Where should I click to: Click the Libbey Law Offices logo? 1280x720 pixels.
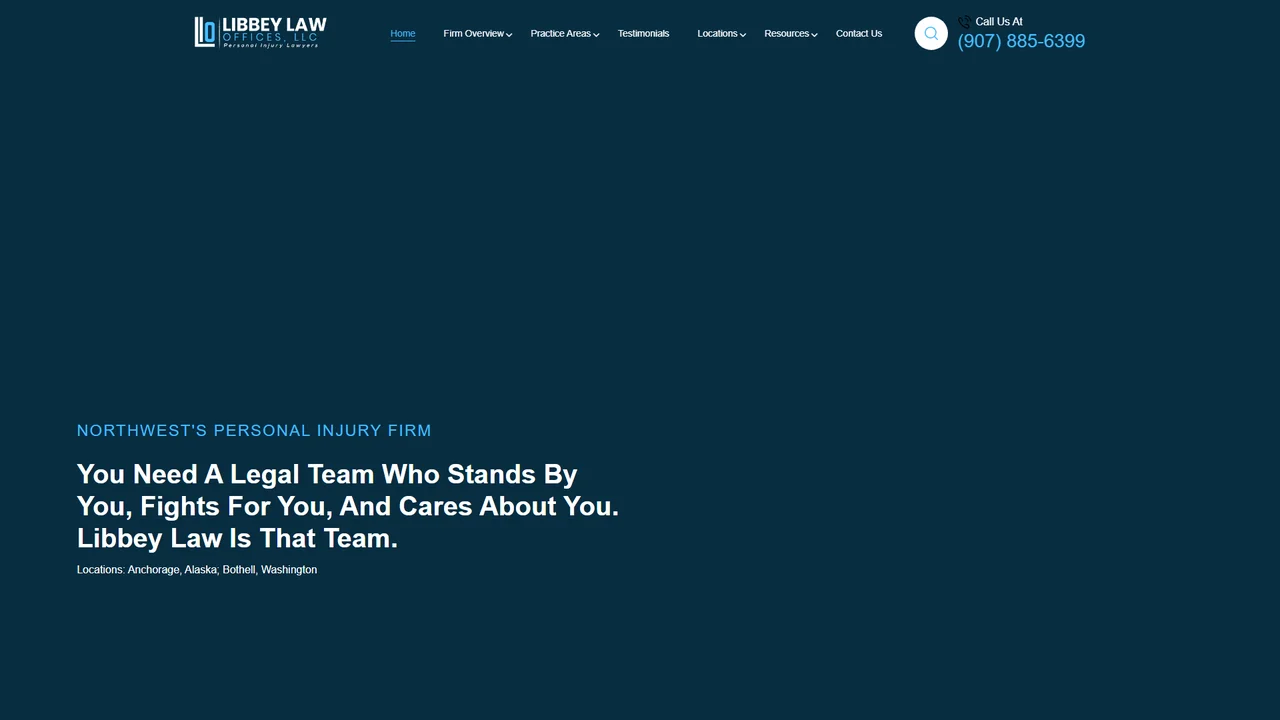(x=260, y=32)
